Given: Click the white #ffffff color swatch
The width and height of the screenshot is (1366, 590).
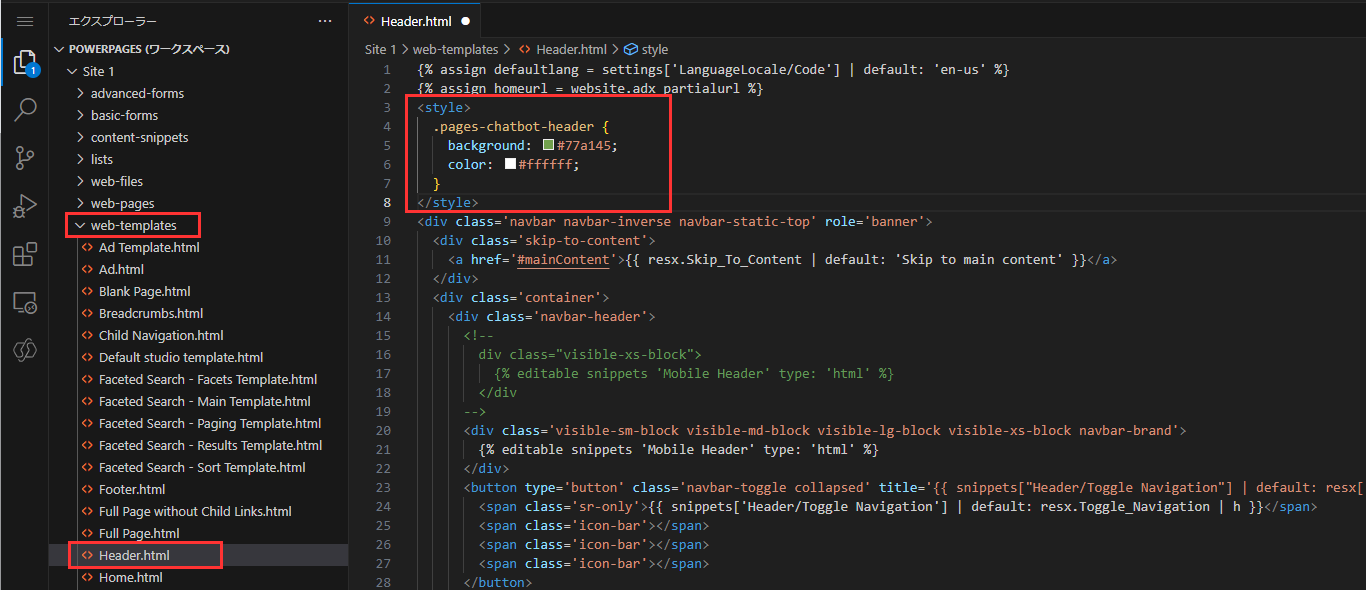Looking at the screenshot, I should coord(510,163).
